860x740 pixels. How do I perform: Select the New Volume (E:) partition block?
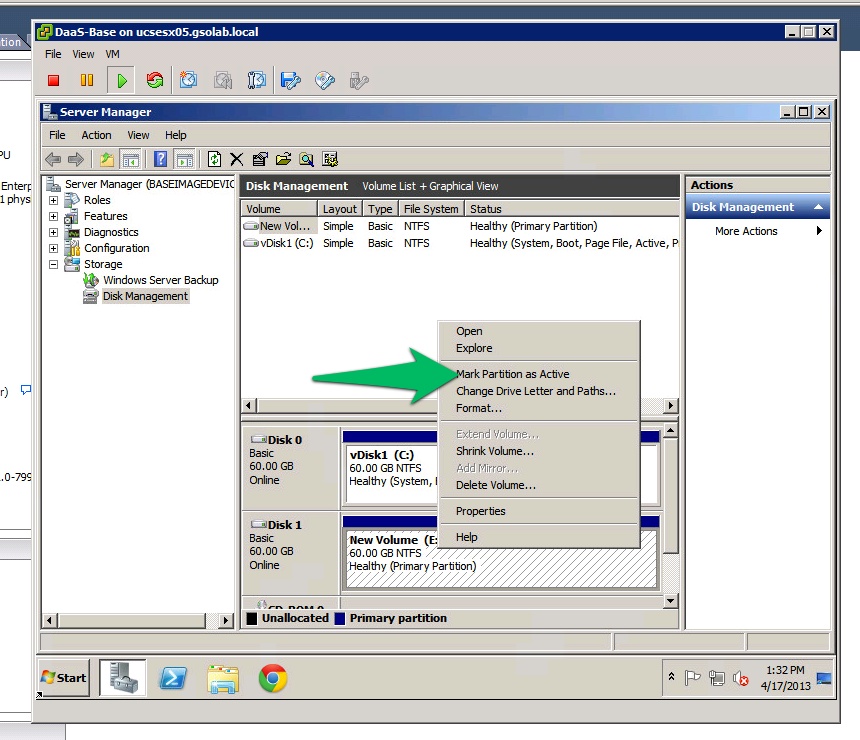coord(501,558)
